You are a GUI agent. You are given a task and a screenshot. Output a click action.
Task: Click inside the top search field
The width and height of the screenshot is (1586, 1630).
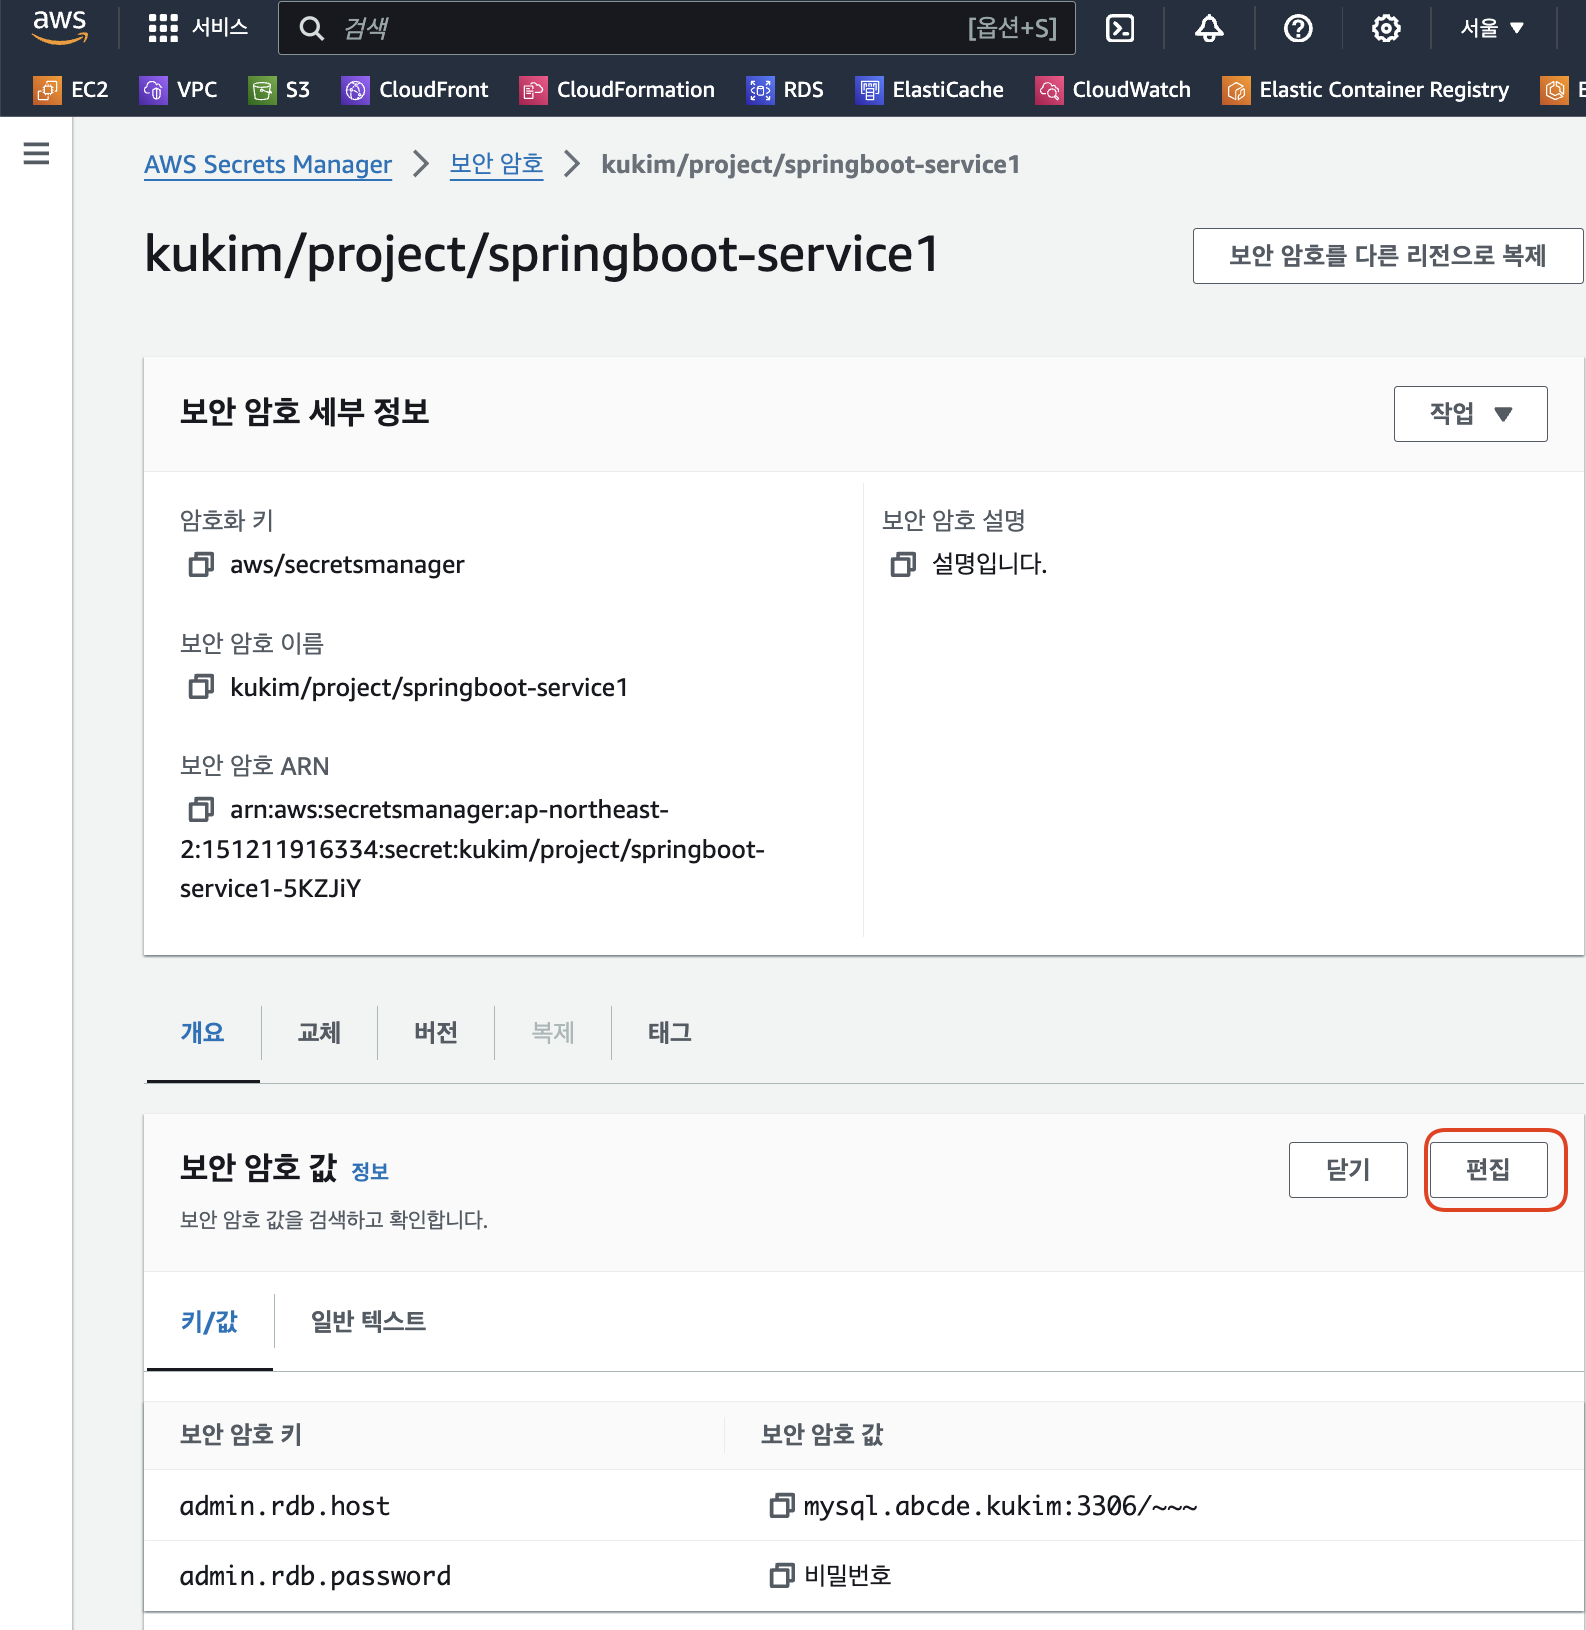pyautogui.click(x=677, y=28)
